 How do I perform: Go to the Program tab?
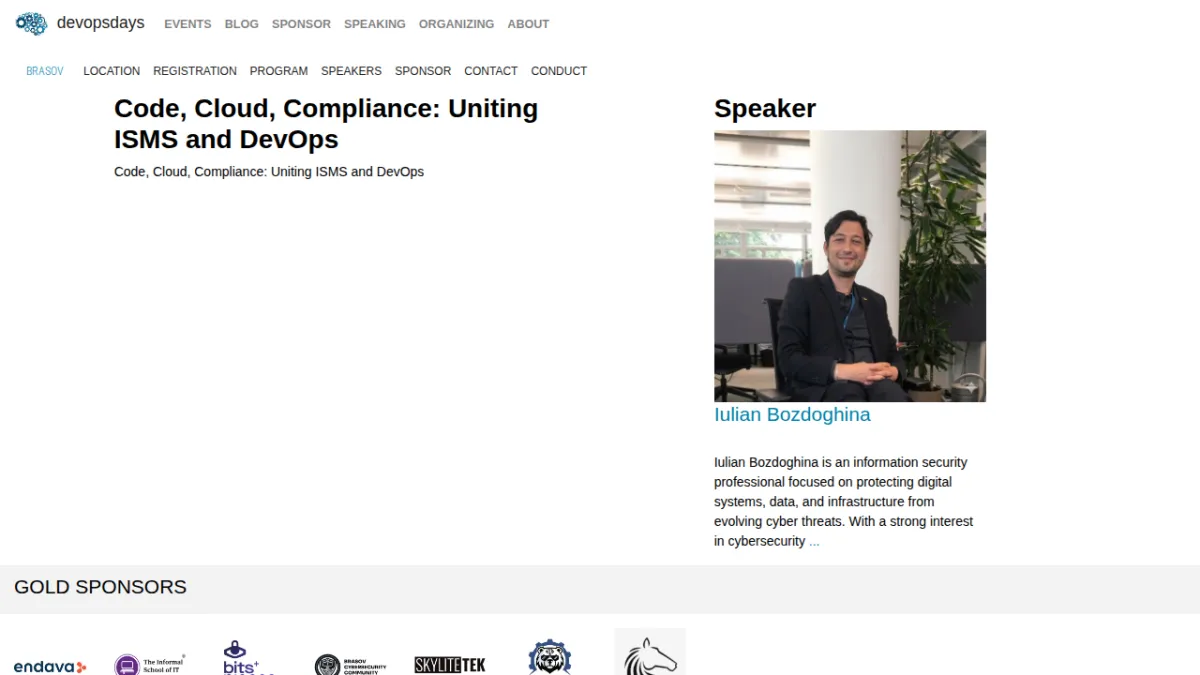(279, 71)
